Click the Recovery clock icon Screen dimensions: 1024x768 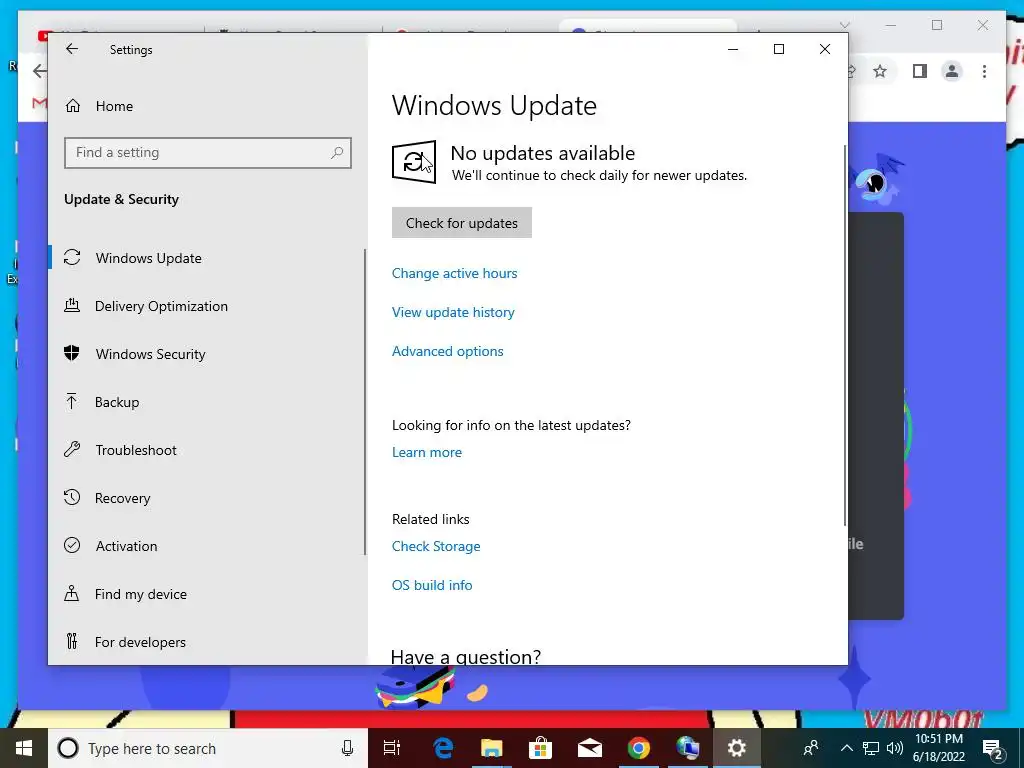[x=72, y=497]
